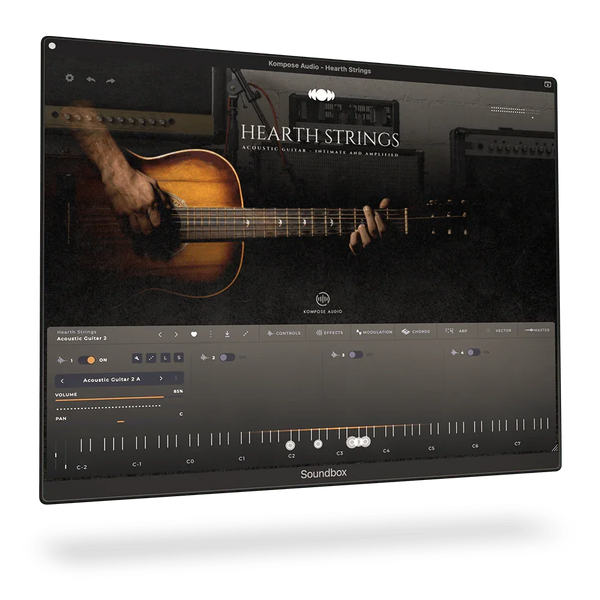Click the L button on layer 1
This screenshot has width=600, height=600.
point(165,357)
